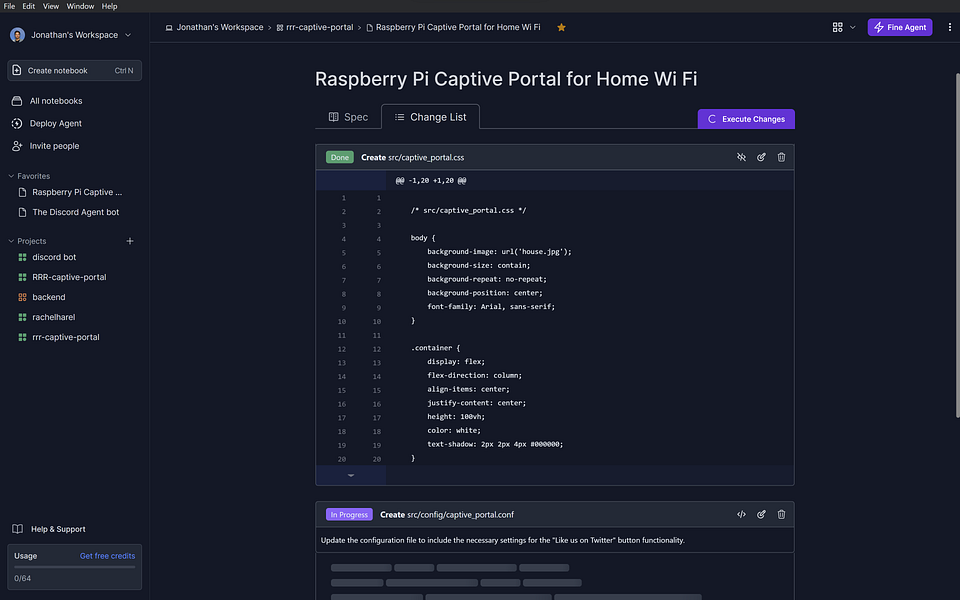Collapse the Favorites section
Image resolution: width=960 pixels, height=600 pixels.
(11, 176)
